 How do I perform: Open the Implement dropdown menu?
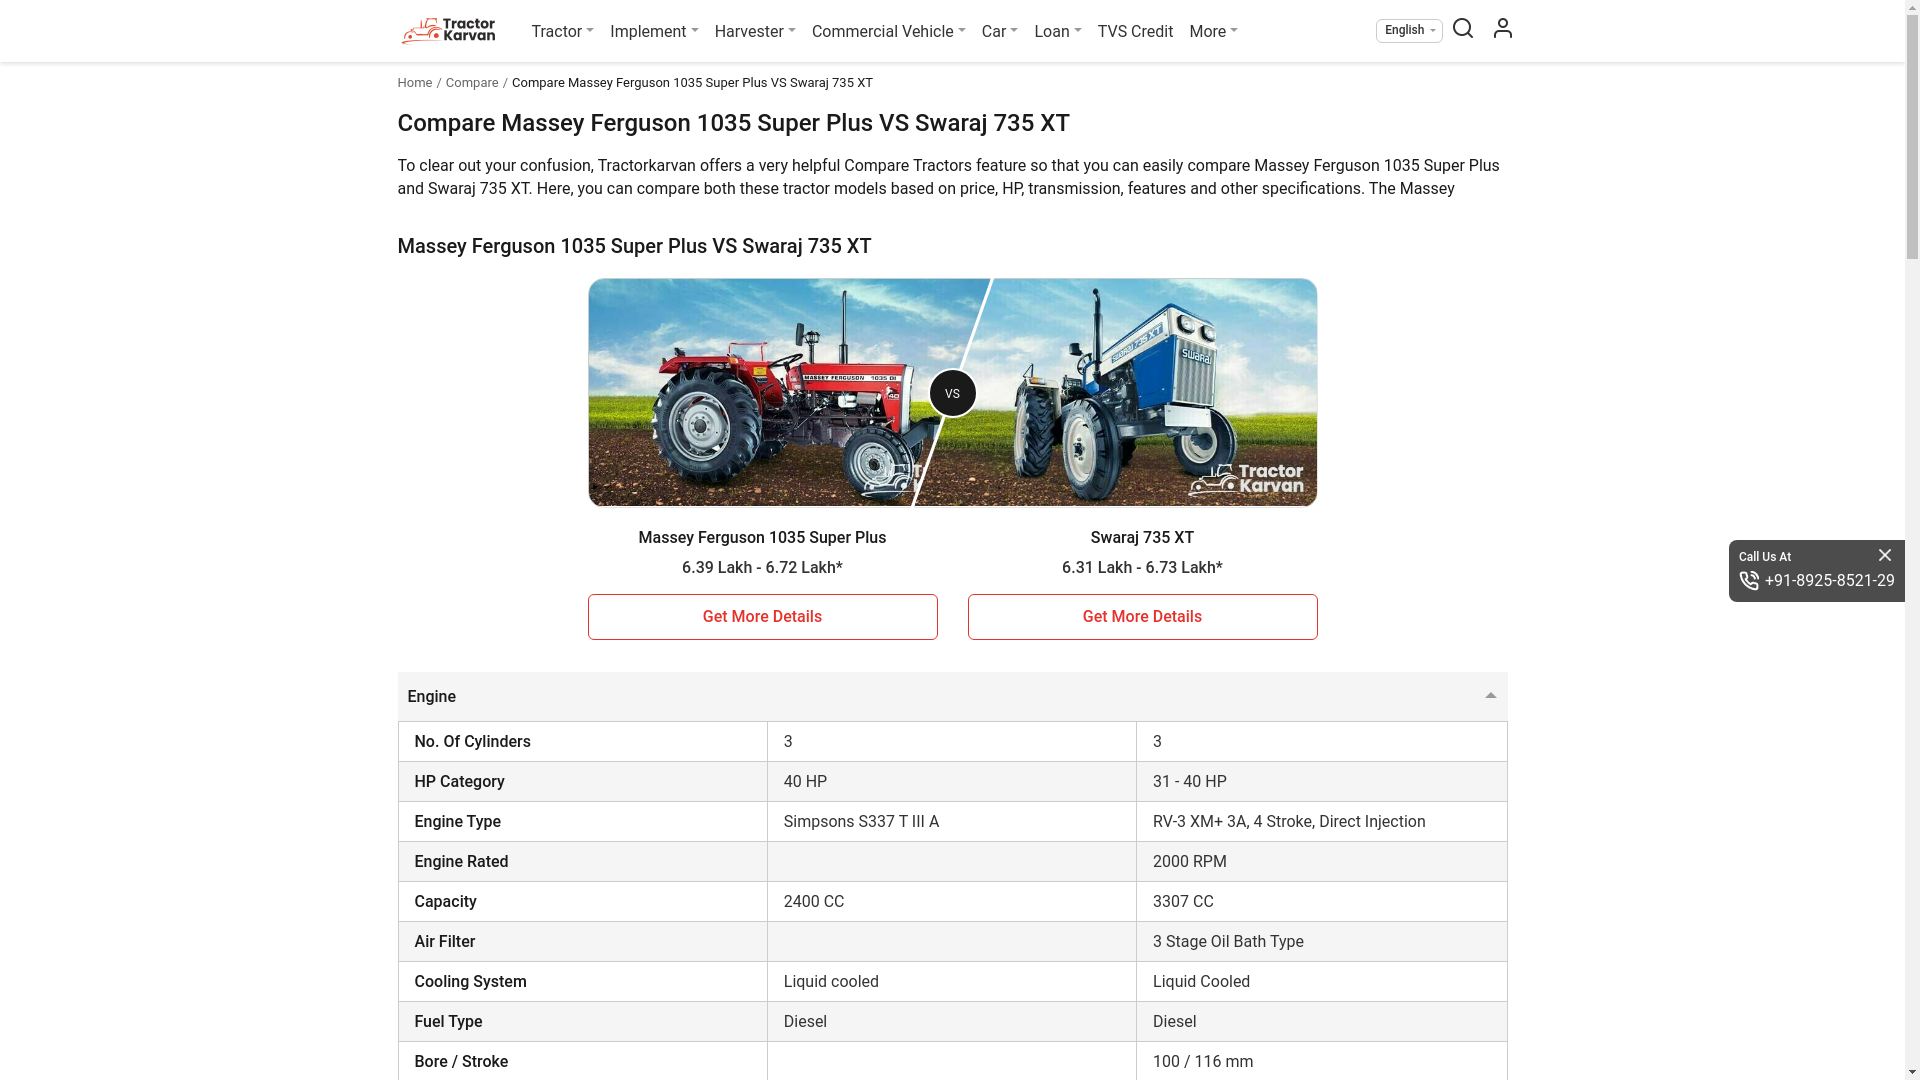coord(654,32)
